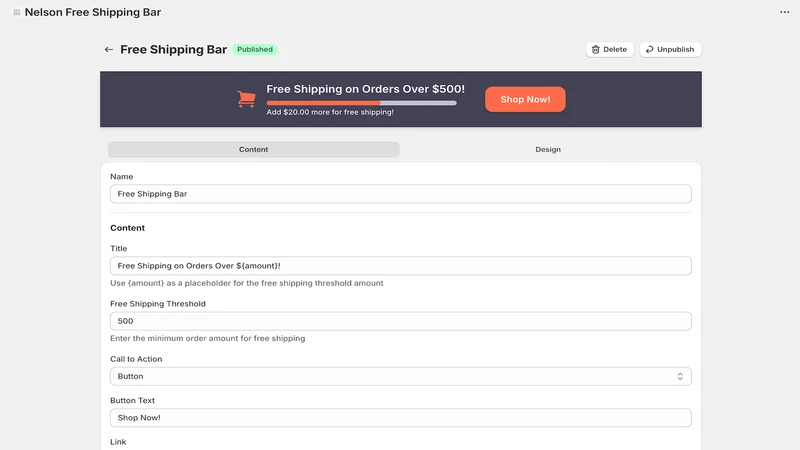Click the 'Add $20.00 more for free shipping!' text
Viewport: 800px width, 450px height.
point(330,112)
